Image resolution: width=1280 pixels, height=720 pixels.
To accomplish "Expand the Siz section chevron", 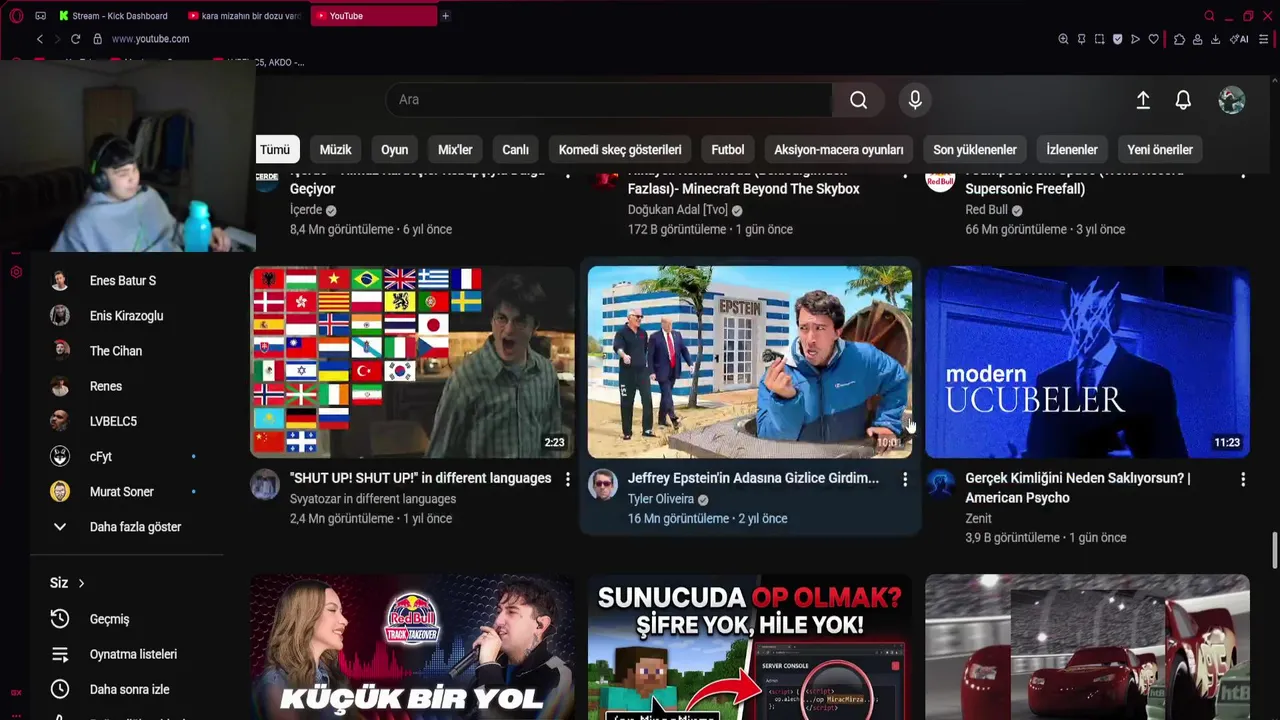I will (81, 583).
